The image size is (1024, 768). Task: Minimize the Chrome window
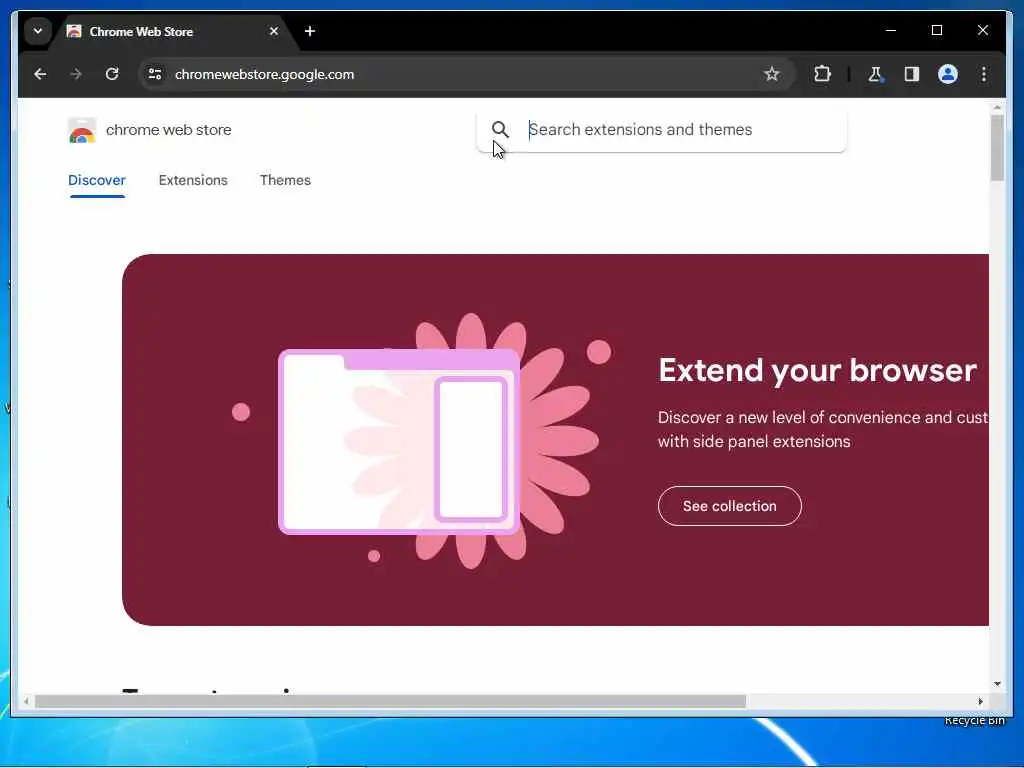click(891, 30)
